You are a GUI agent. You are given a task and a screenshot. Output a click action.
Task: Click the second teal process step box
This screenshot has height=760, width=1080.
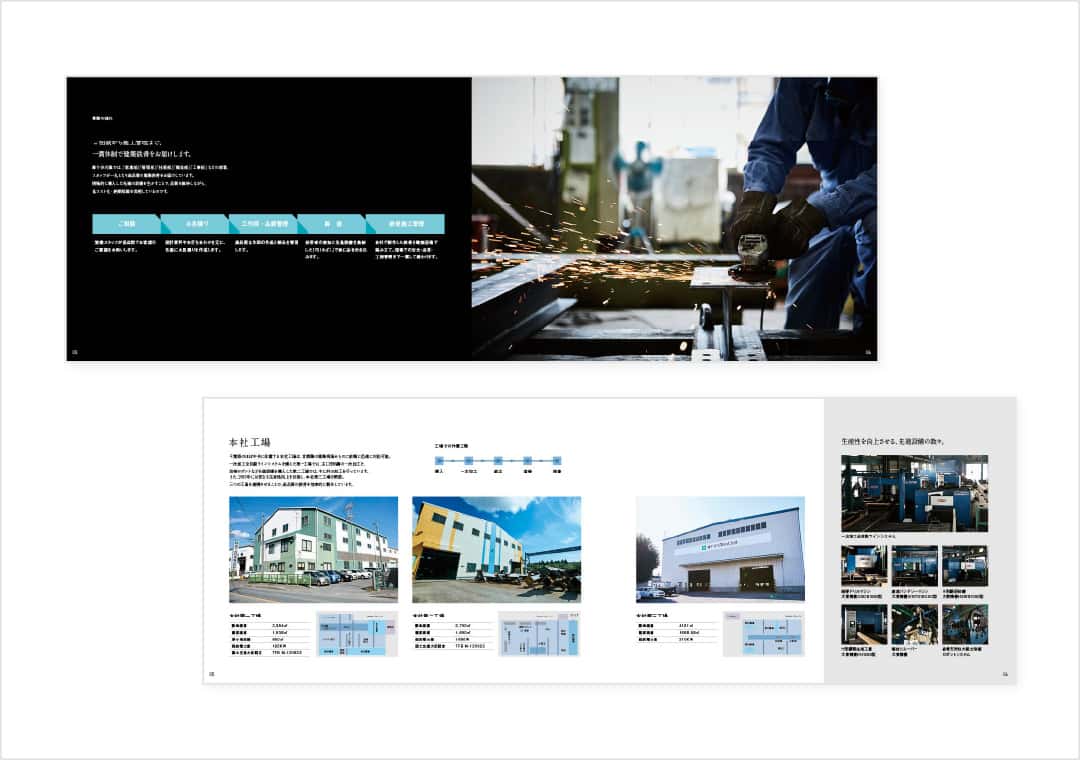(x=194, y=224)
